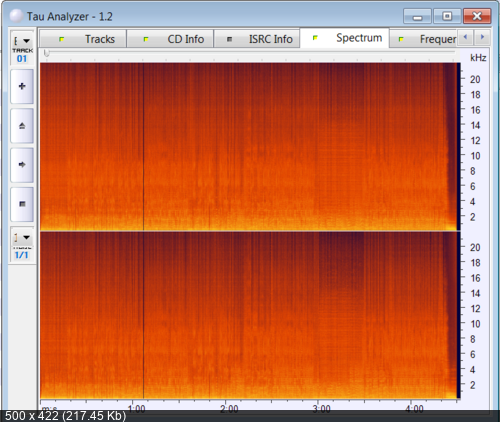Click the lower channel spectrogram

pyautogui.click(x=248, y=315)
